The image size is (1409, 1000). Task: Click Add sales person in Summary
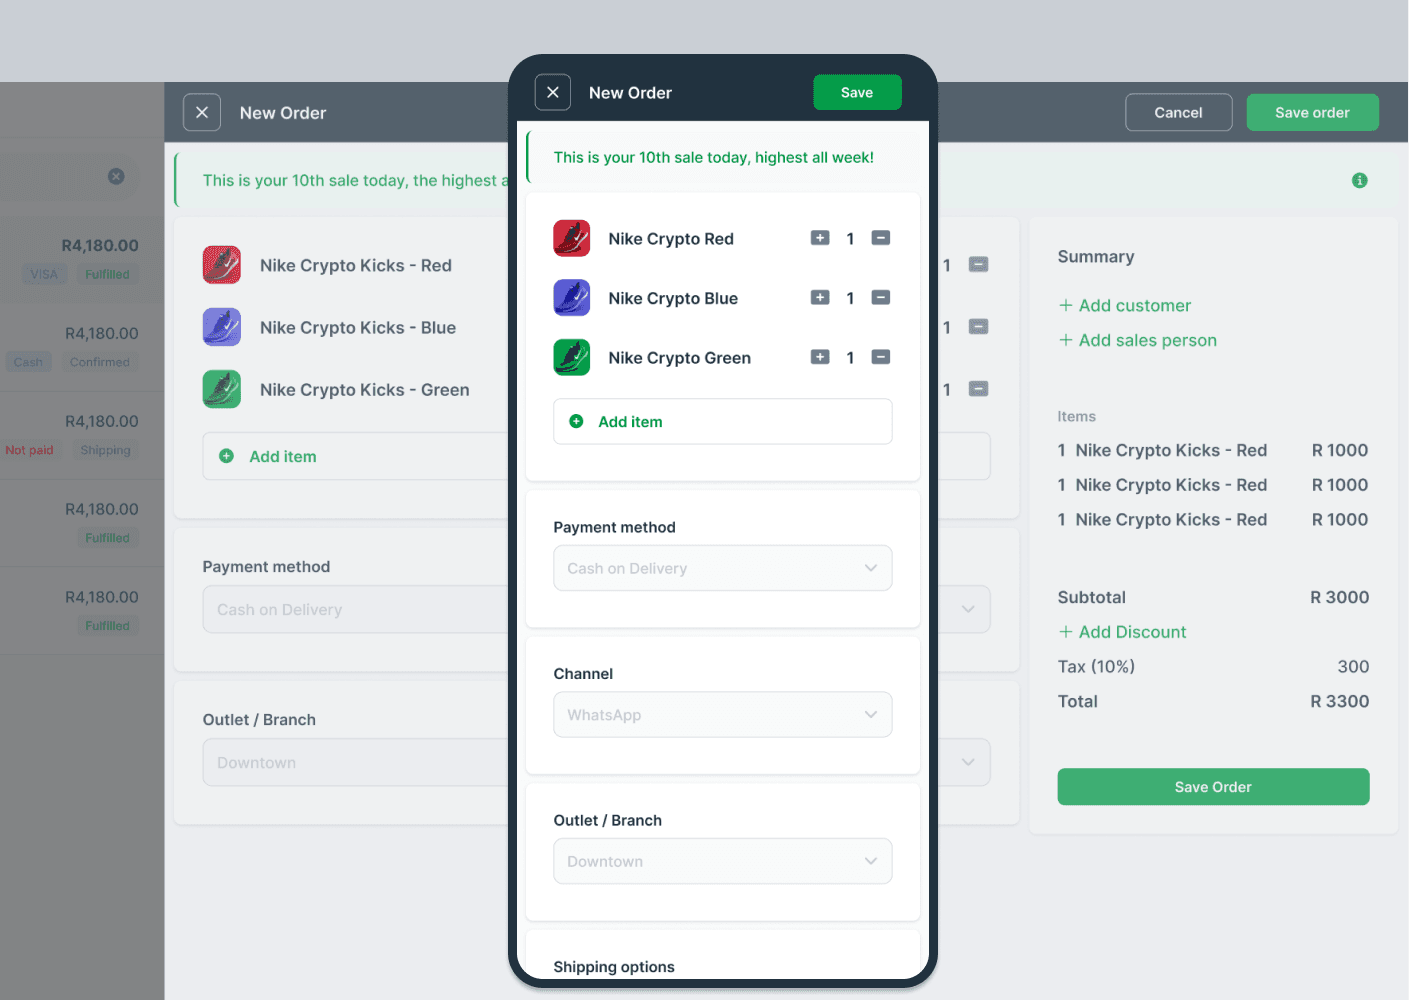[1138, 340]
